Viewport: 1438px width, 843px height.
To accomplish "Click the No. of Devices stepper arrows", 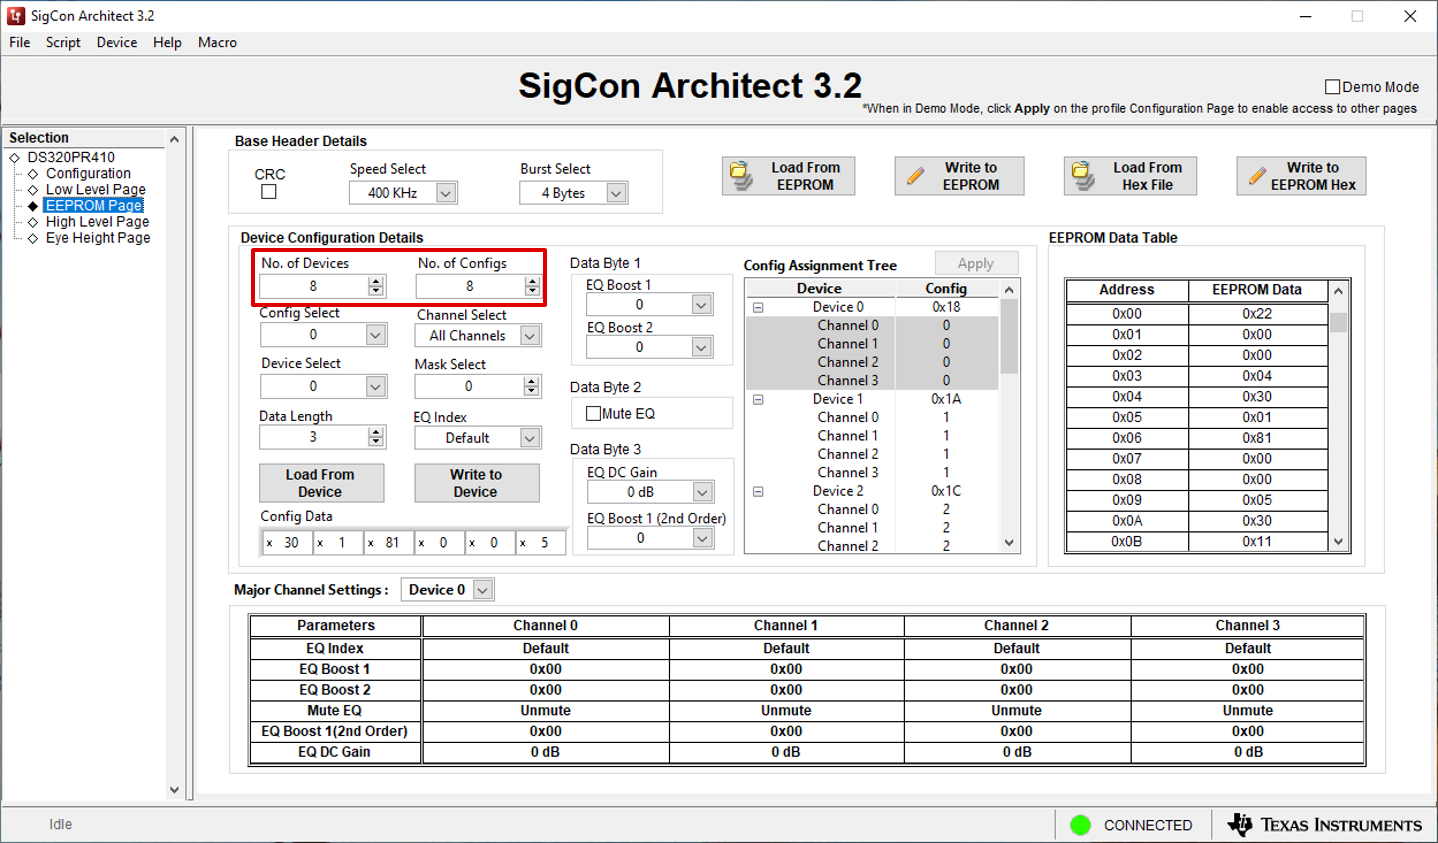I will coord(376,286).
